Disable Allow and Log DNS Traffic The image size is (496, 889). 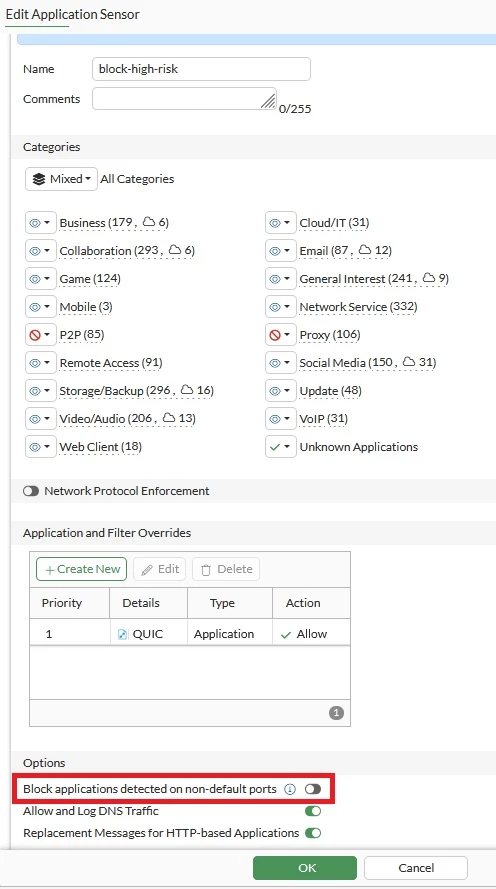(313, 811)
